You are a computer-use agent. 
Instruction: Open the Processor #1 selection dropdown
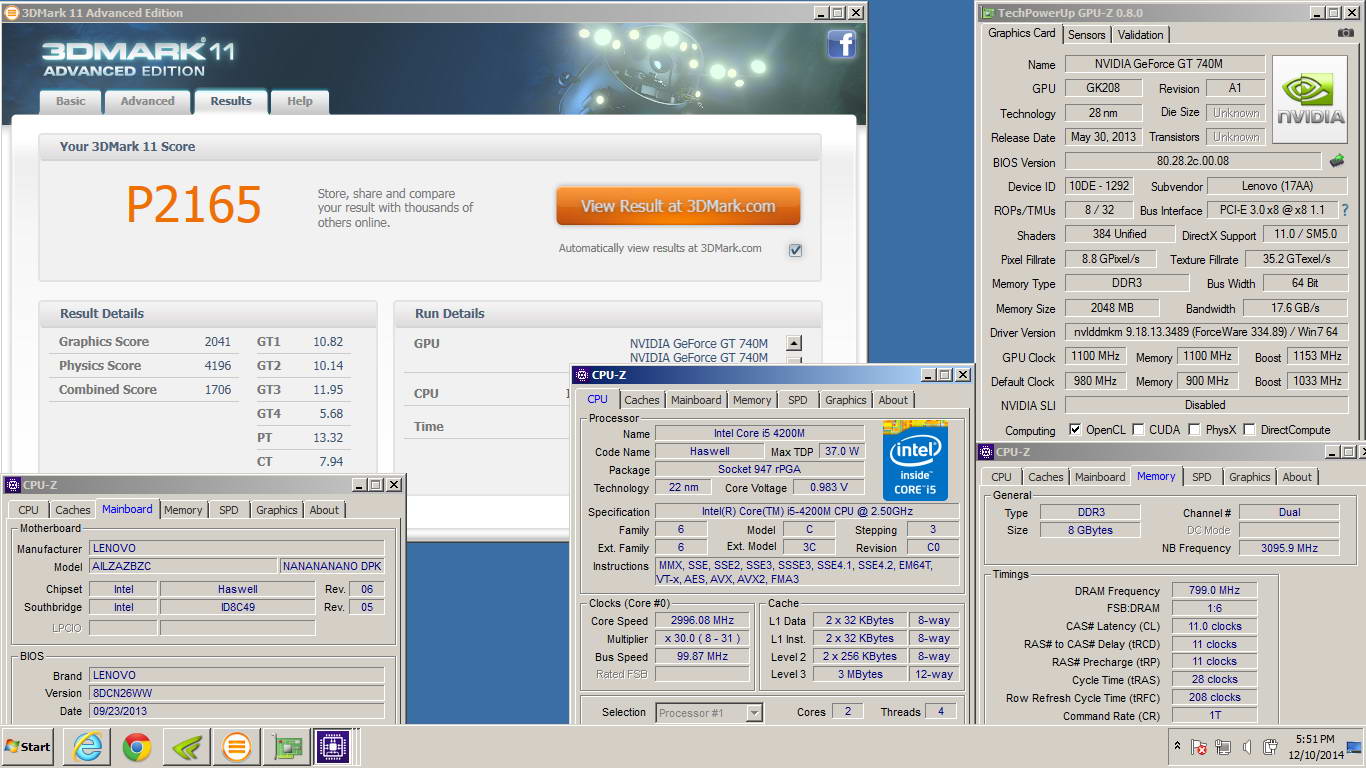point(754,713)
